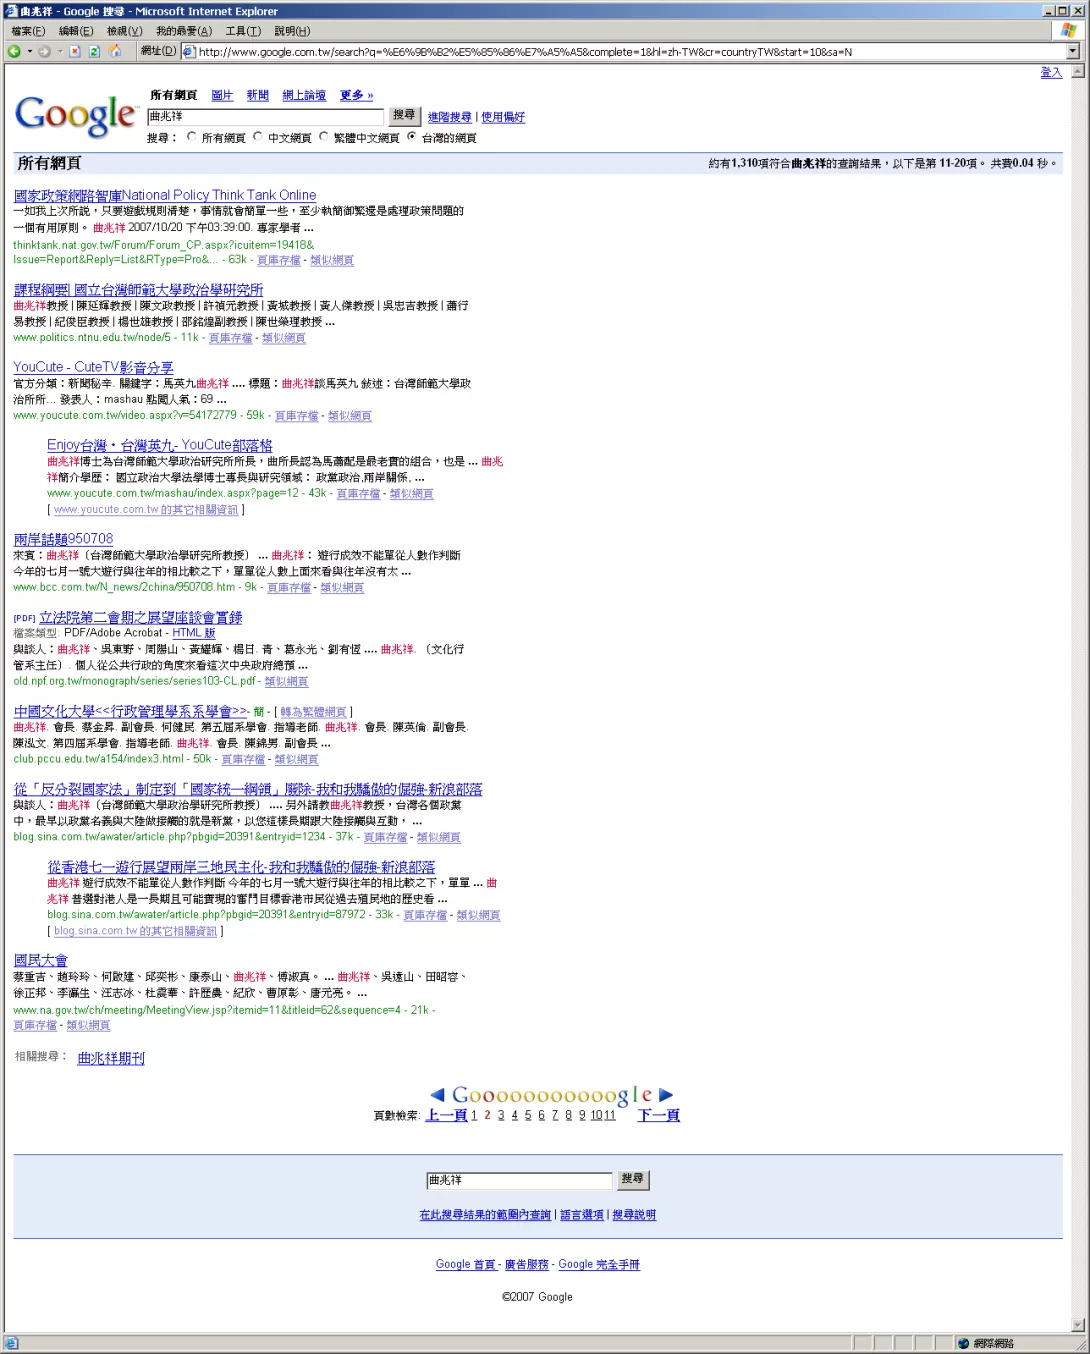This screenshot has height=1354, width=1090.
Task: Open the 轉為繁體網頁 link
Action: [314, 712]
